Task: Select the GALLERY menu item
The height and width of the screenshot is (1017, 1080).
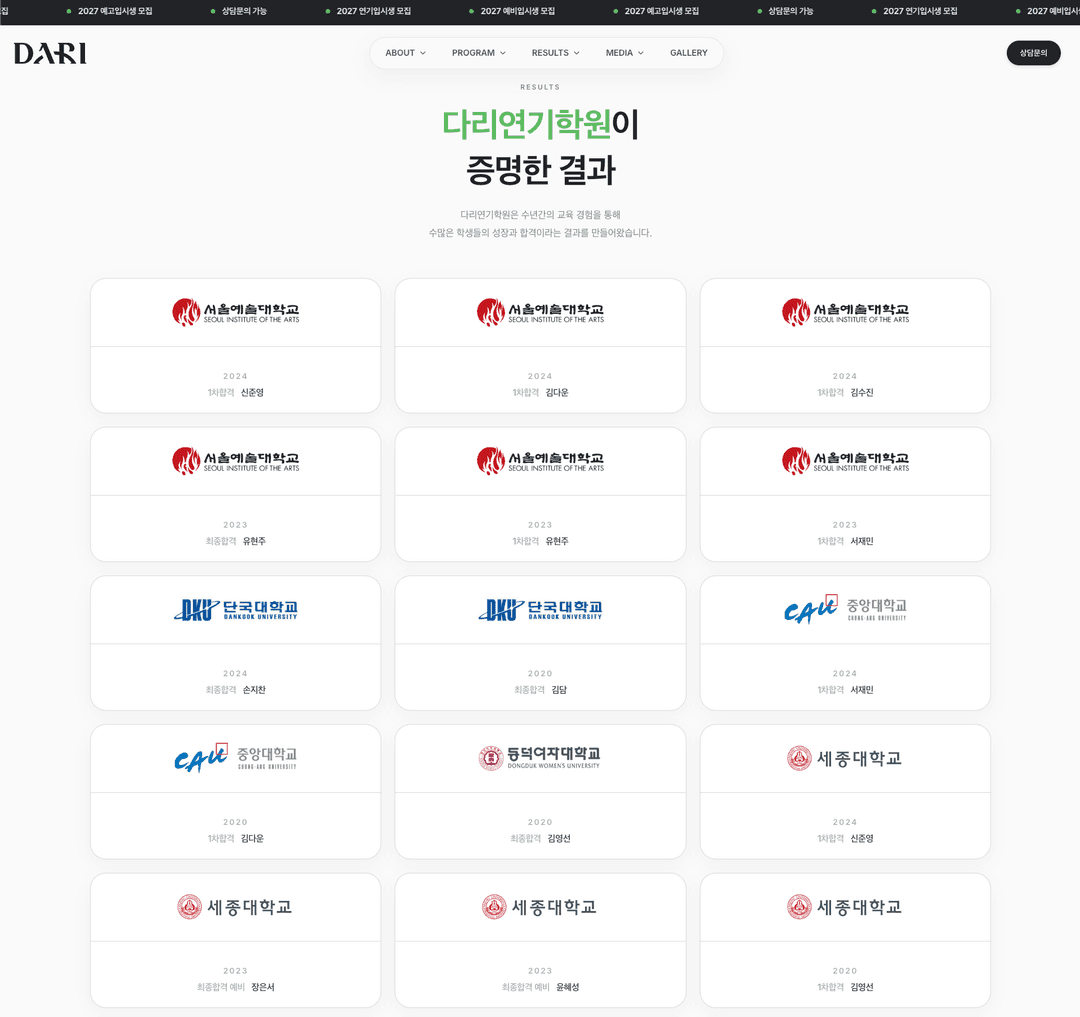Action: click(688, 52)
